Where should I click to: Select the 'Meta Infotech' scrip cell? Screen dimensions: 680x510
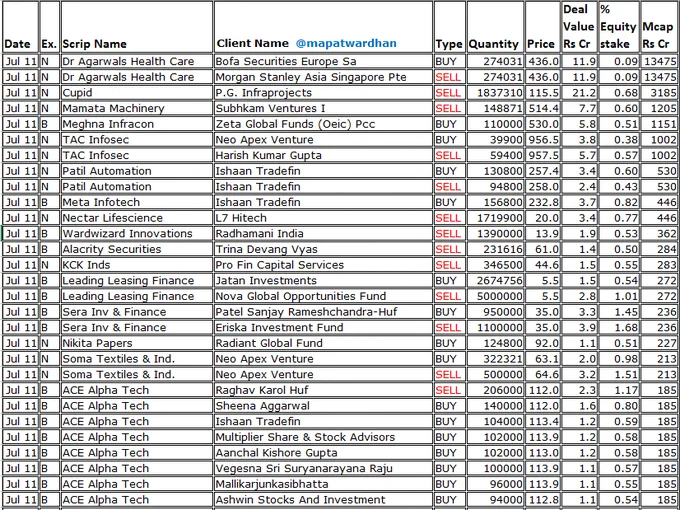coord(137,202)
